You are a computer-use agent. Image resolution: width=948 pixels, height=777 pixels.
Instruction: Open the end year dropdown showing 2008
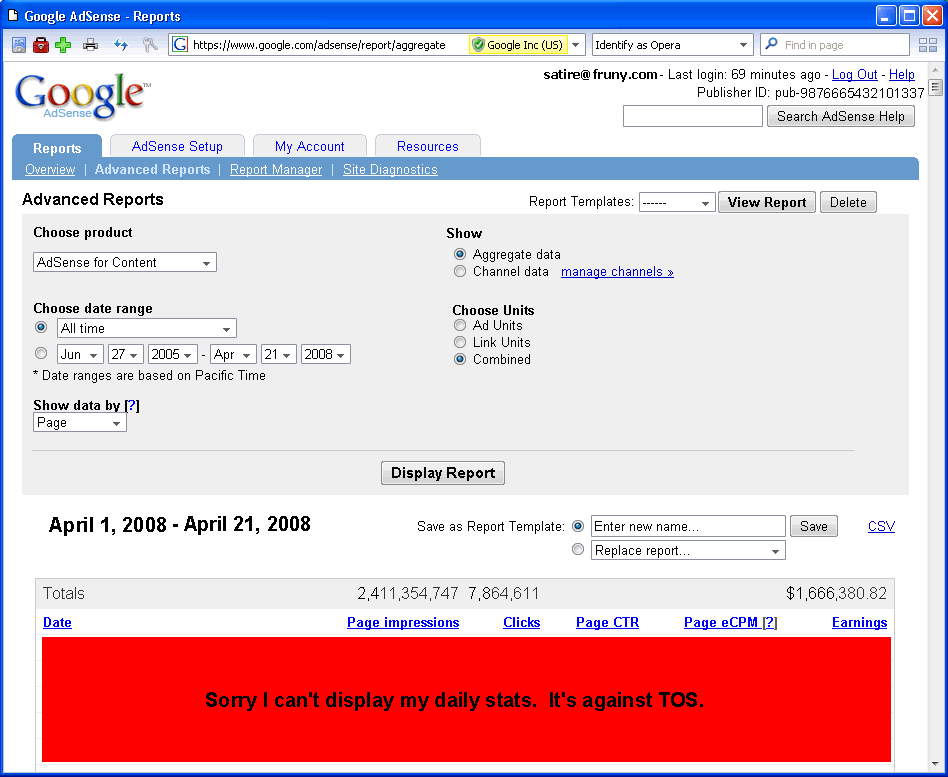click(326, 354)
